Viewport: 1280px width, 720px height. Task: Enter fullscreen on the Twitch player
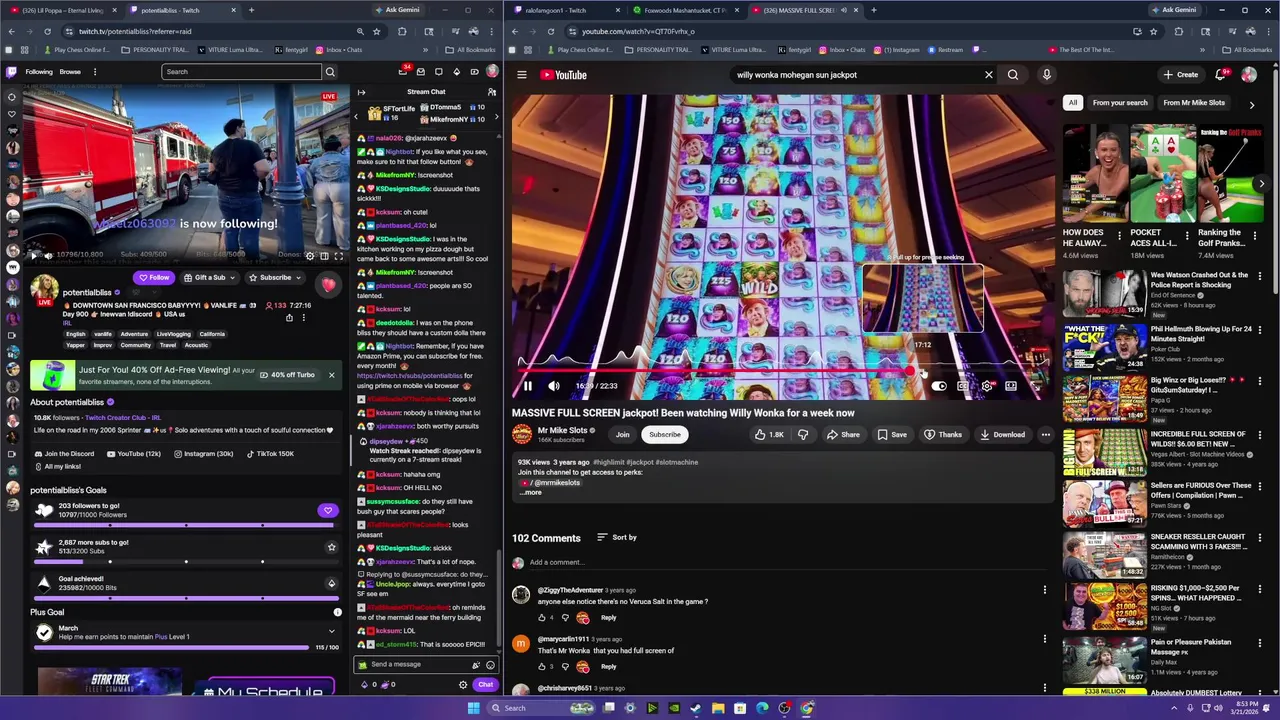tap(338, 256)
